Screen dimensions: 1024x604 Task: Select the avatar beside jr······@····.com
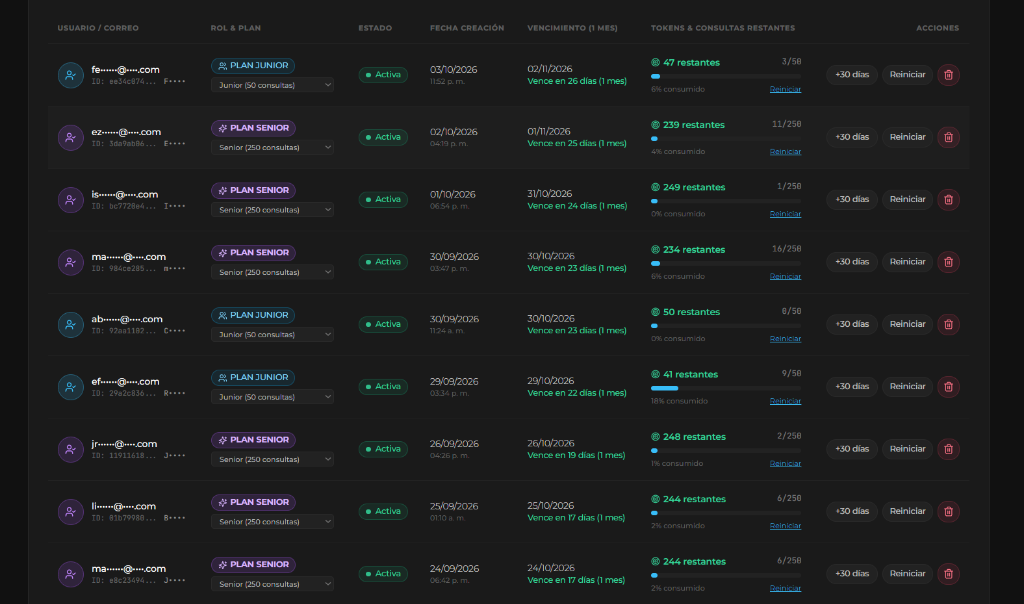(71, 449)
